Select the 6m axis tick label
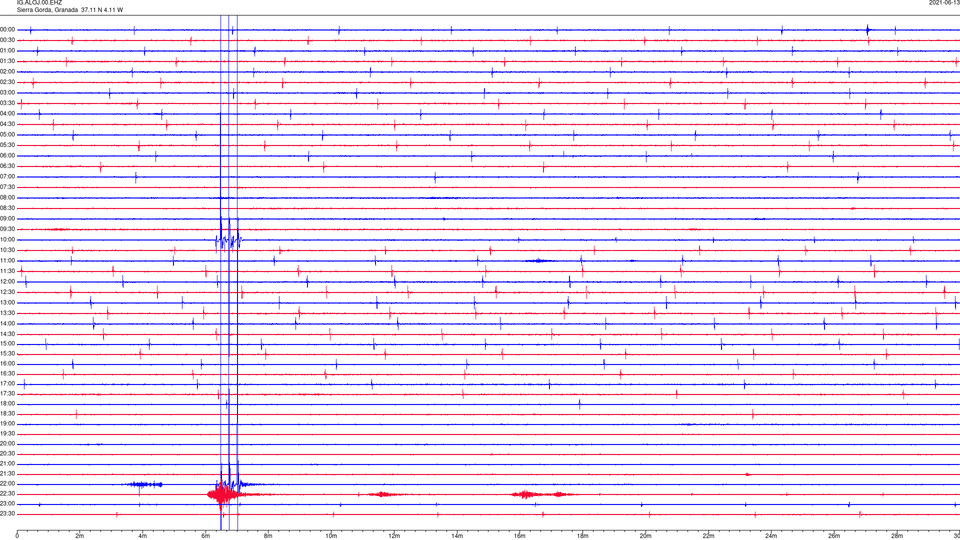 (x=205, y=536)
